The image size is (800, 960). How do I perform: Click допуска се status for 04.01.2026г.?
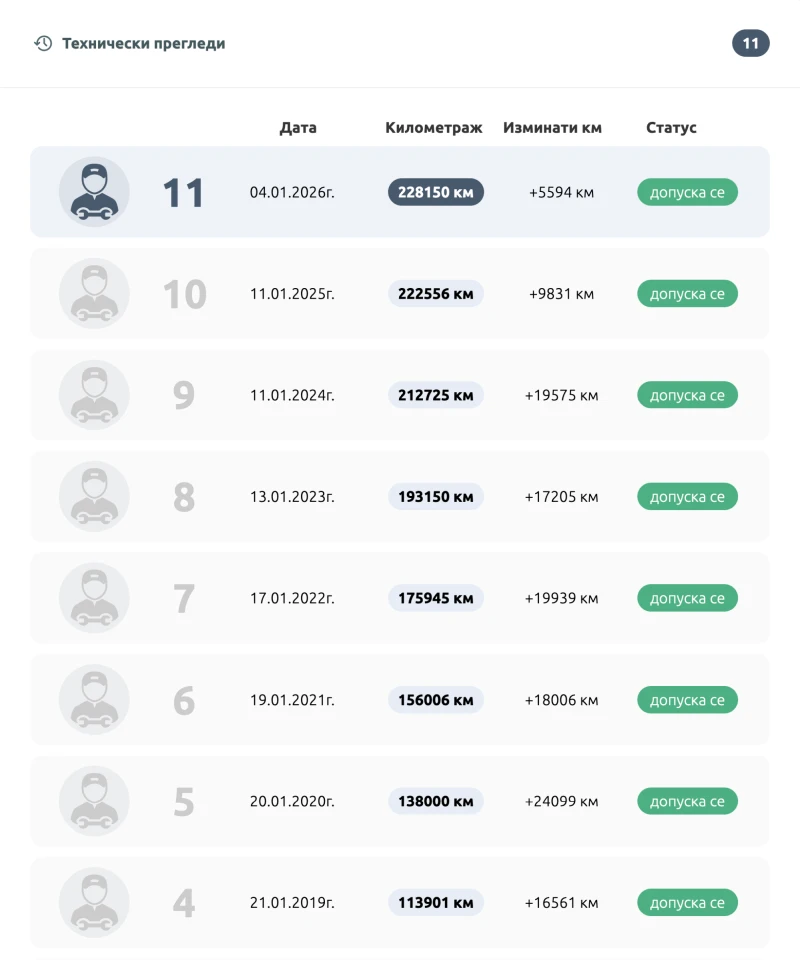(x=687, y=192)
